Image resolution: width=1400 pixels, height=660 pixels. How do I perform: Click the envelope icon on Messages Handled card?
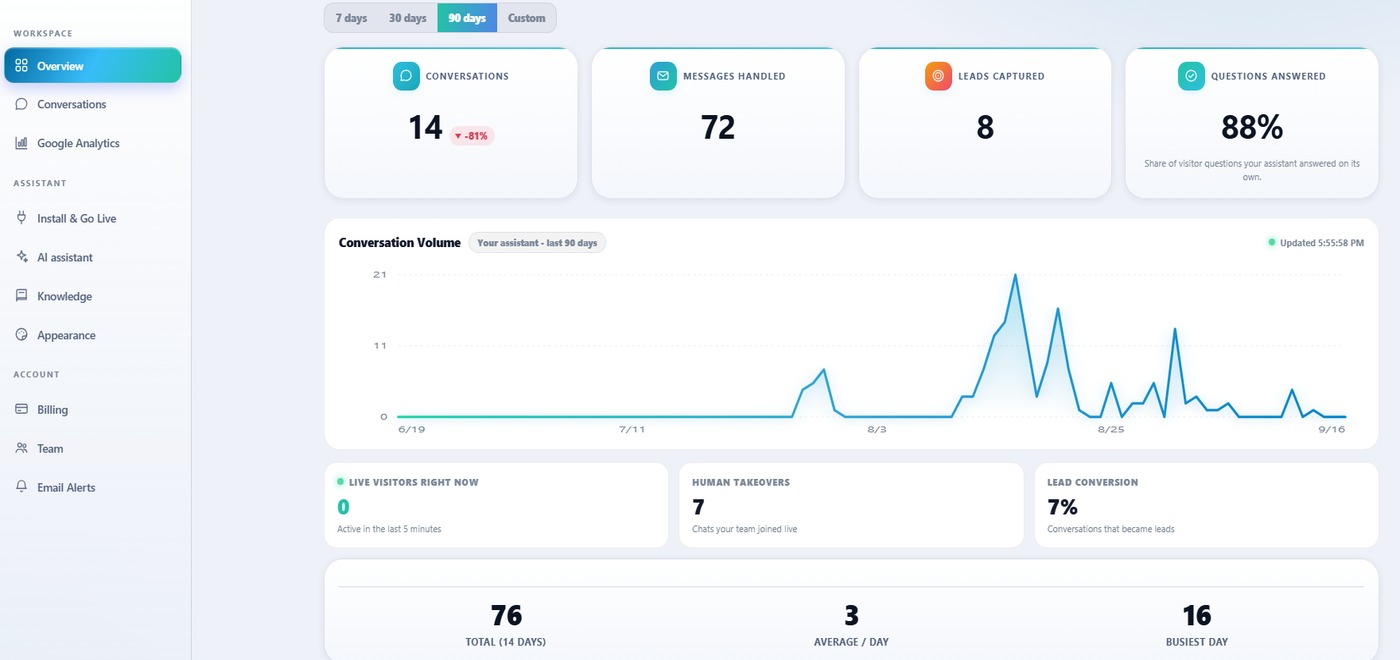[x=663, y=76]
